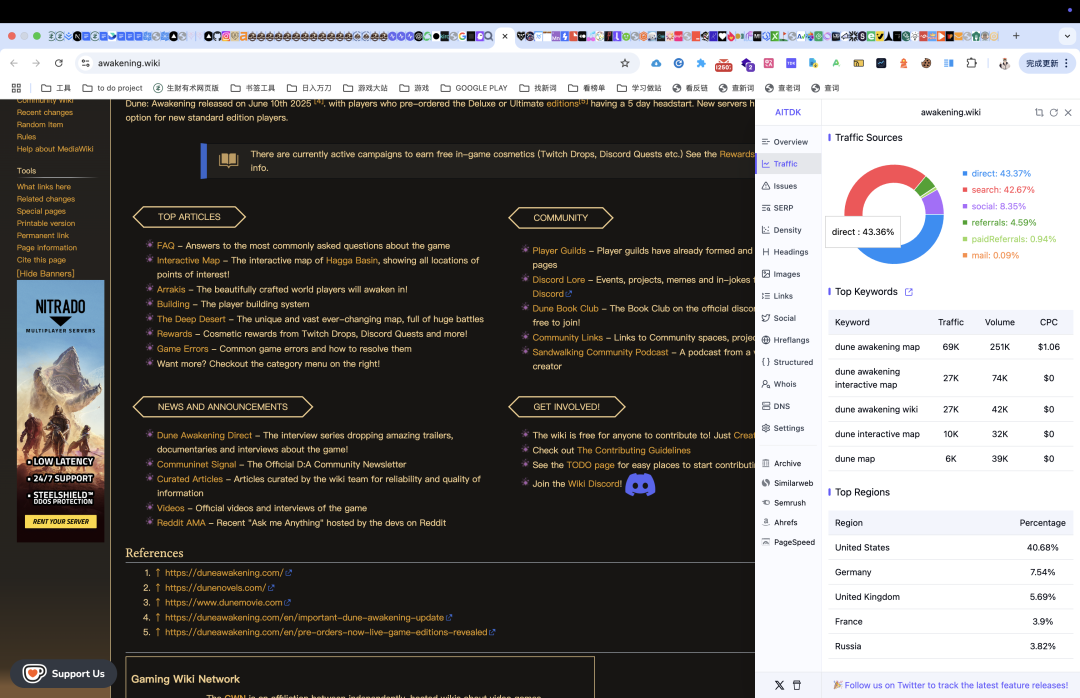Click the Nitrado RENT YOUR SERVER banner button
The image size is (1080, 698).
coord(61,522)
